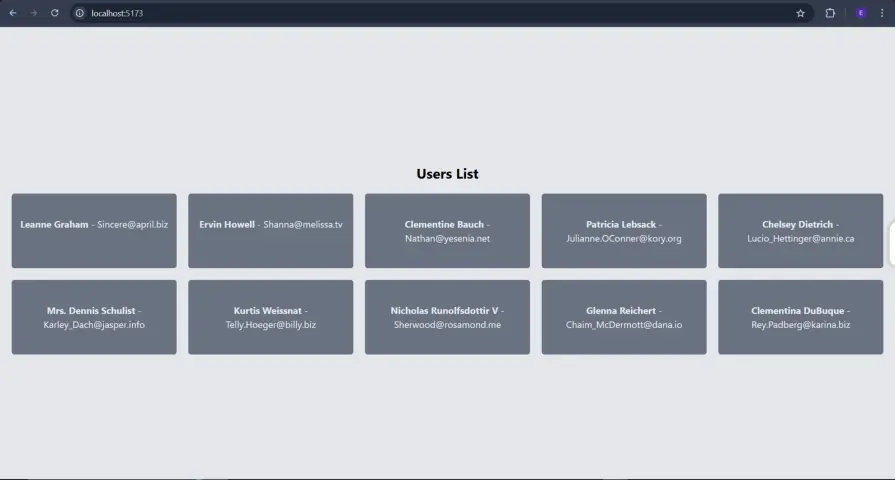View site information icon in address bar
The image size is (895, 480).
pyautogui.click(x=80, y=13)
